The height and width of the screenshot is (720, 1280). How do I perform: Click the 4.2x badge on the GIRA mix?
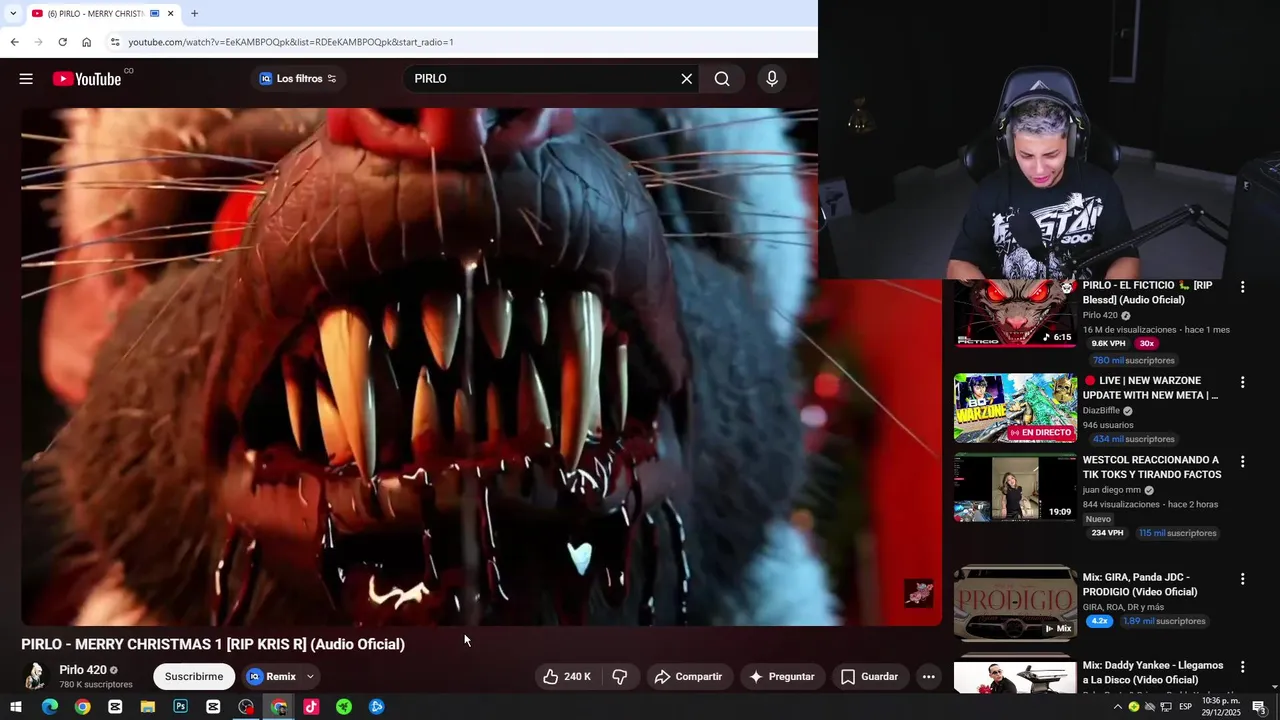[x=1100, y=621]
